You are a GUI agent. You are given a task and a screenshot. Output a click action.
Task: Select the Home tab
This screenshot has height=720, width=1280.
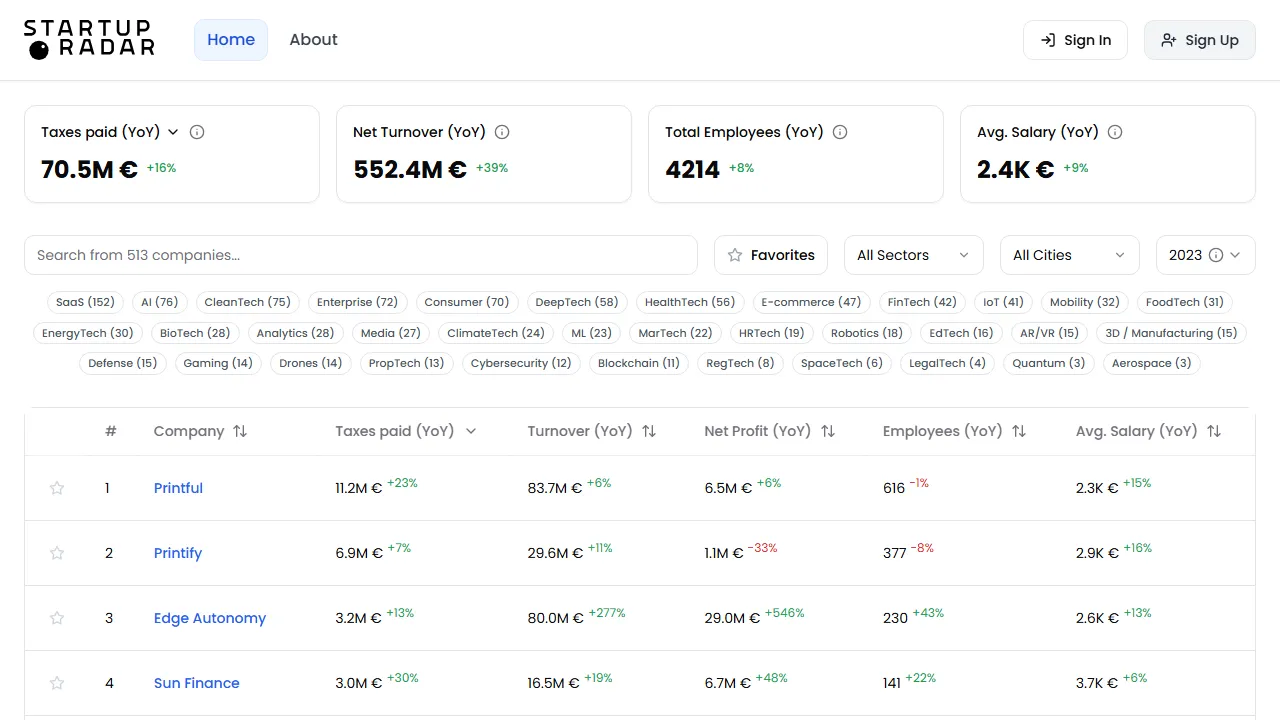point(231,39)
